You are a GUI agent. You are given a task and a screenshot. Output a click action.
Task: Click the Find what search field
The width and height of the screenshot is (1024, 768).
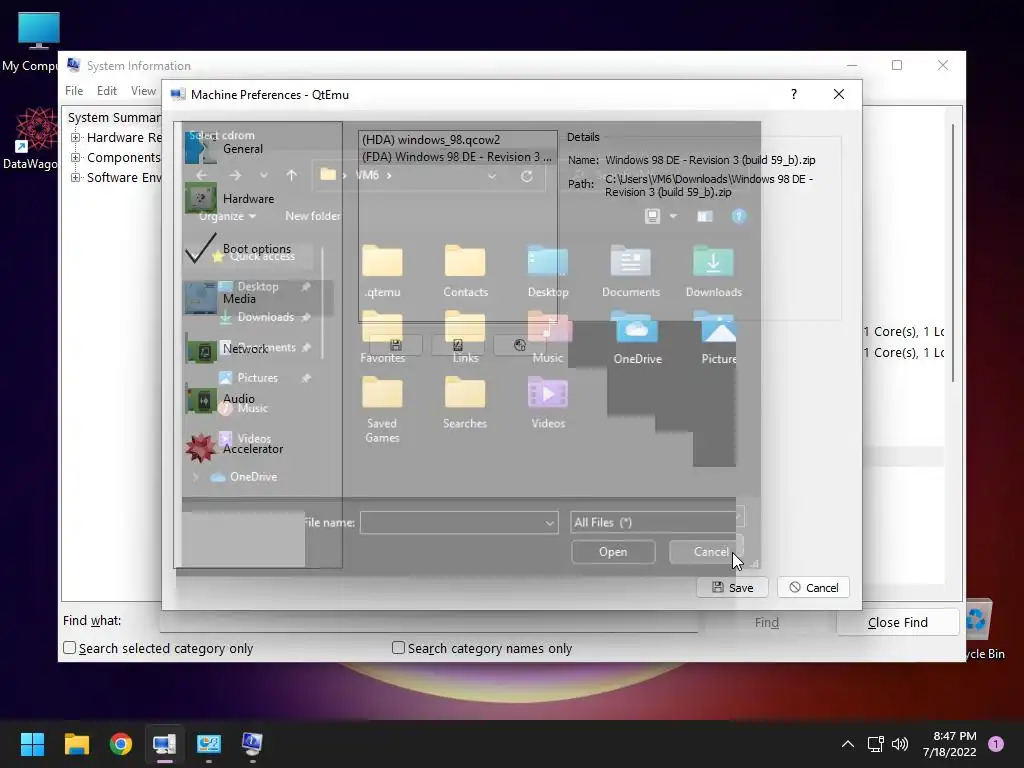coord(428,621)
